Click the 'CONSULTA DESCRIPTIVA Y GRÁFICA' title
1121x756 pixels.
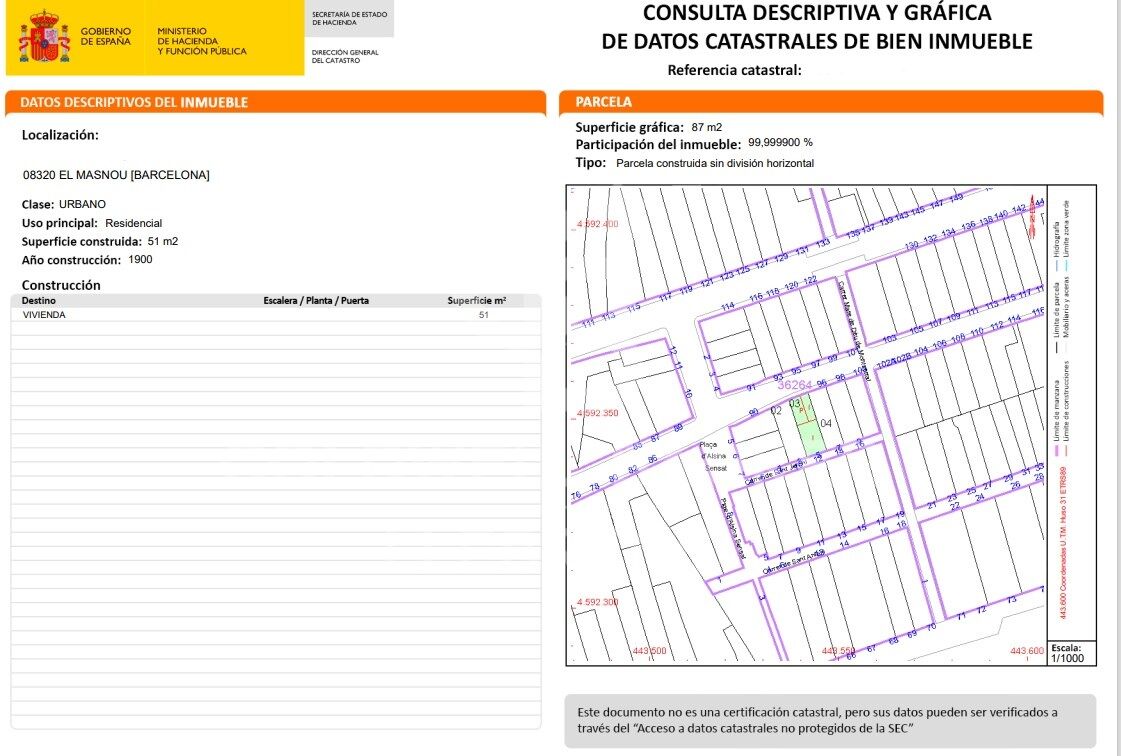point(817,13)
